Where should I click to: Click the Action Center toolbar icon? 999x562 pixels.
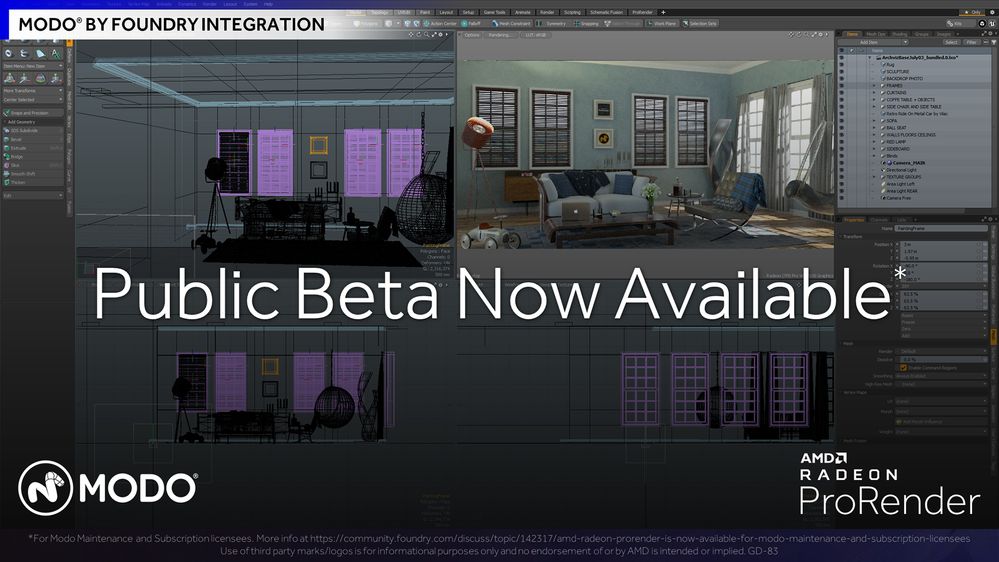[x=427, y=24]
